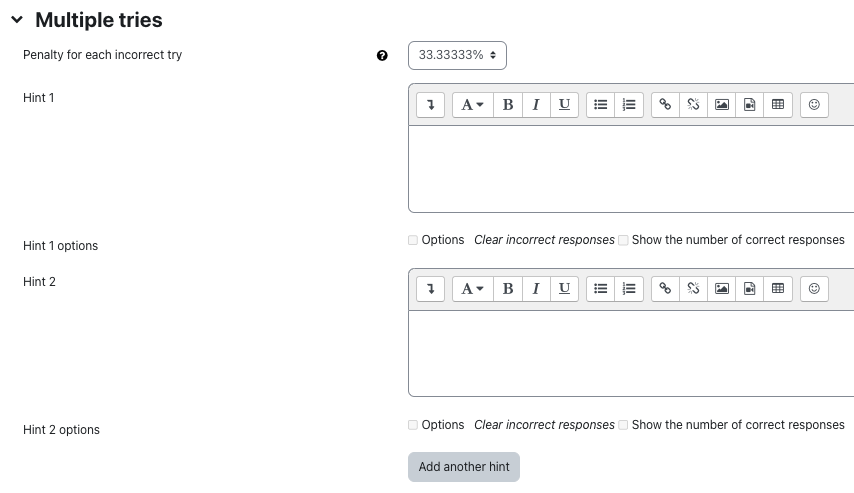Toggle Italic in Hint 1 editor
The image size is (854, 493).
click(x=536, y=105)
